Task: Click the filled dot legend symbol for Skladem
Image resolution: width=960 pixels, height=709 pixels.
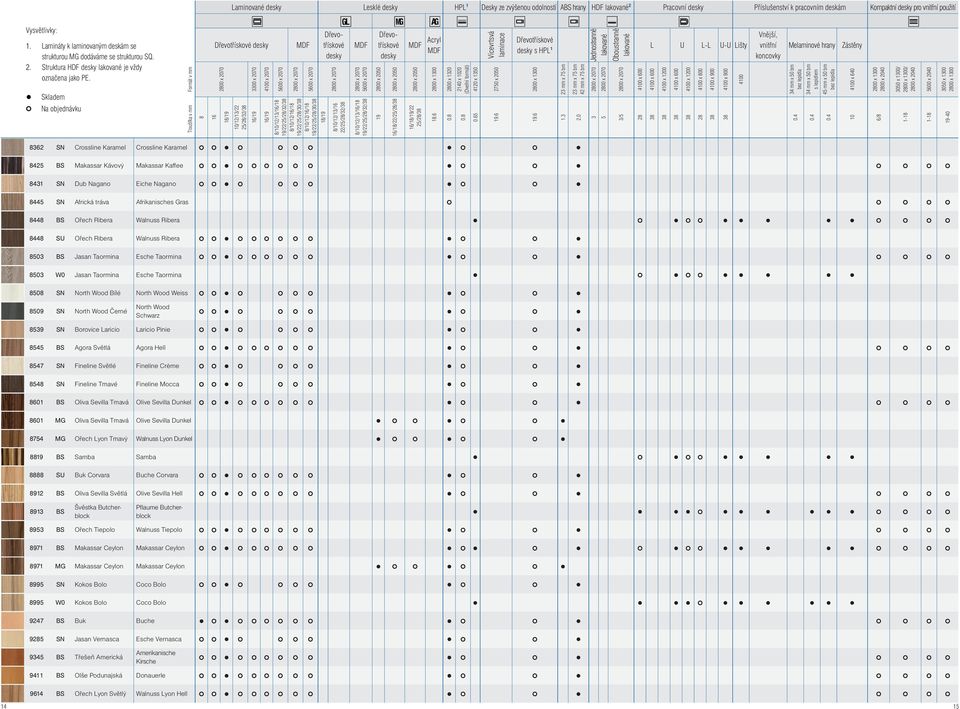Action: tap(29, 97)
